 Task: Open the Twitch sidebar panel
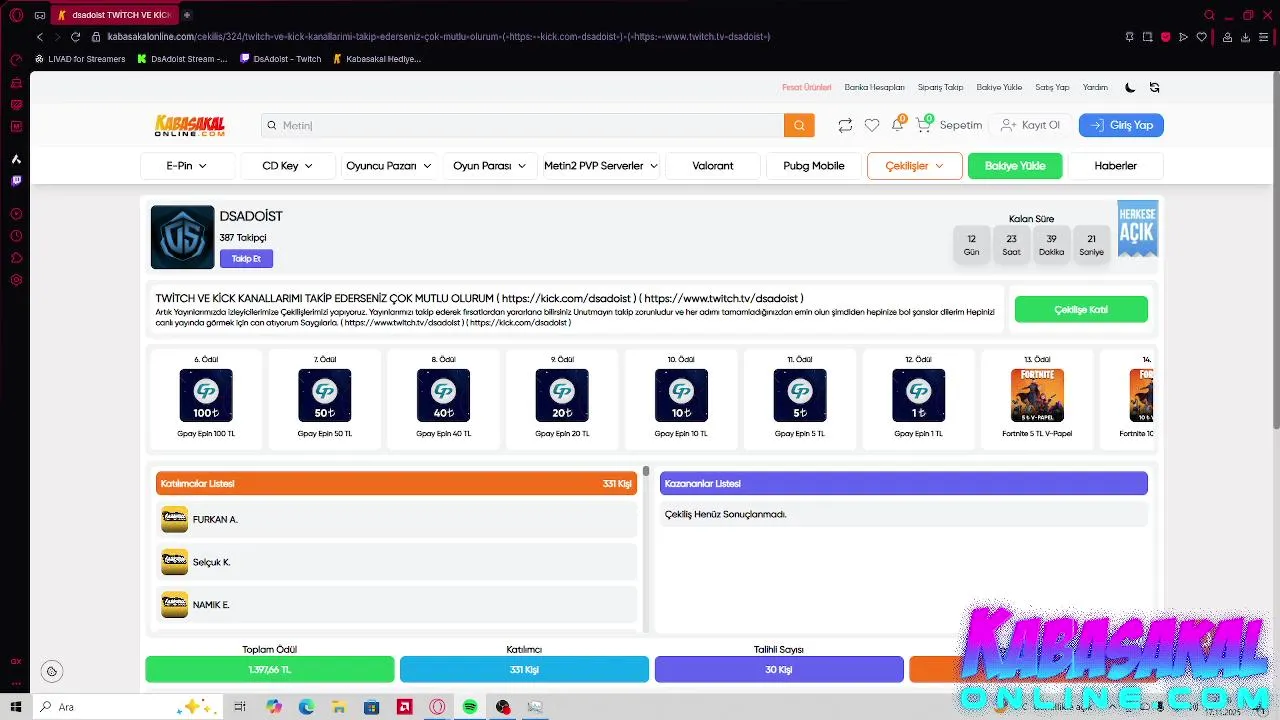pos(16,181)
